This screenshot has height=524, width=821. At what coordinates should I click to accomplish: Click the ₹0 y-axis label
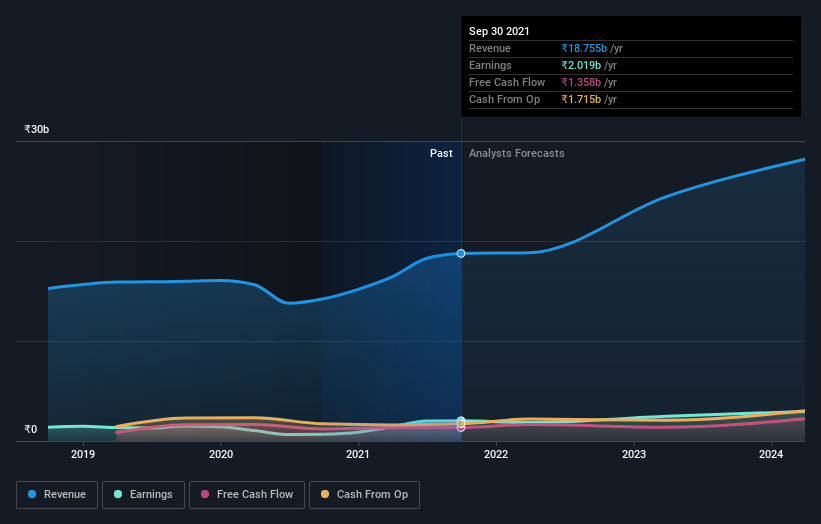31,429
